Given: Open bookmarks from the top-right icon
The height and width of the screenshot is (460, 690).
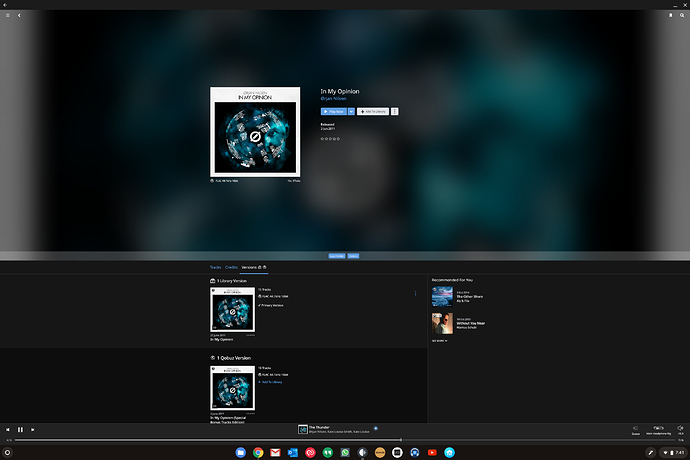Looking at the screenshot, I should pos(671,15).
